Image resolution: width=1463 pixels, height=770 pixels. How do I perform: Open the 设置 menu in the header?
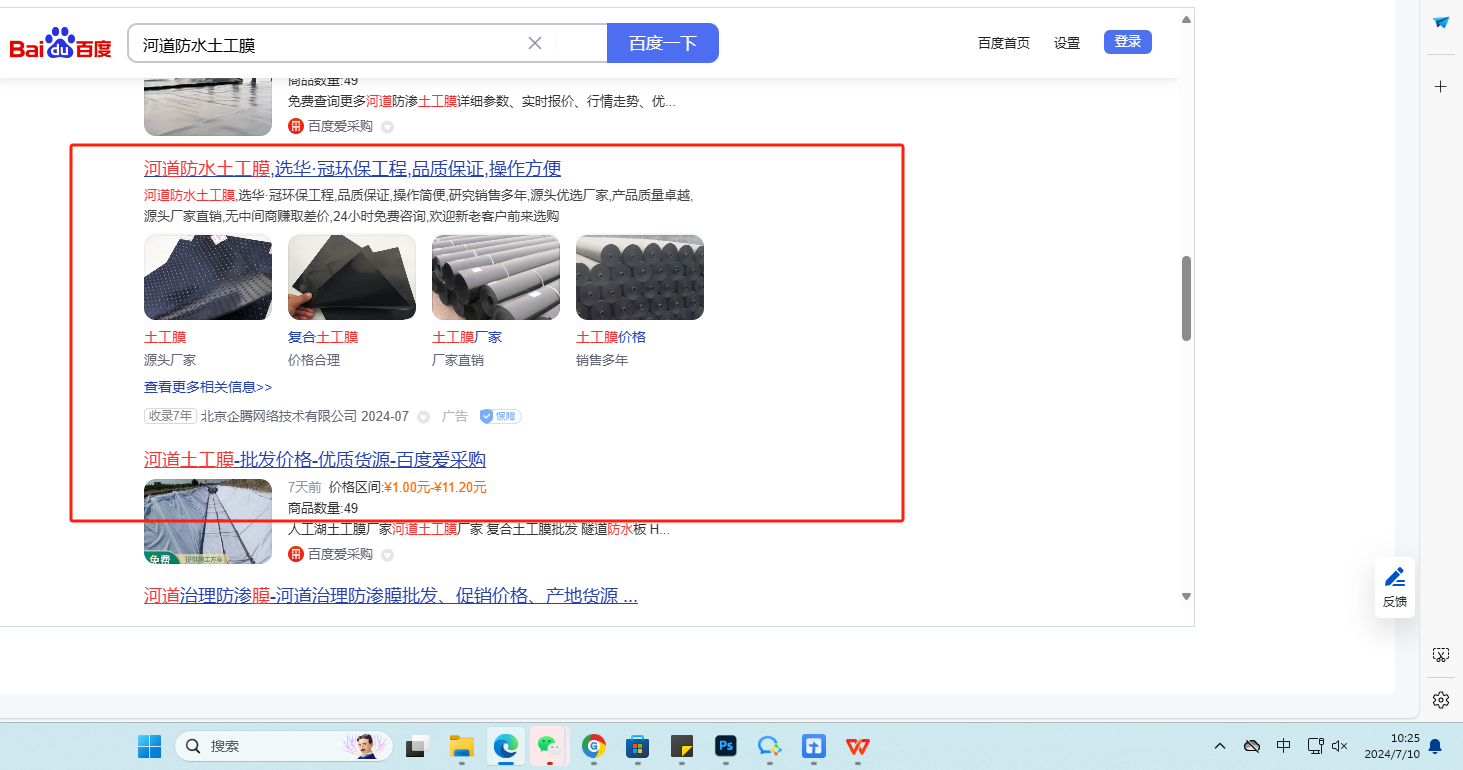tap(1067, 43)
